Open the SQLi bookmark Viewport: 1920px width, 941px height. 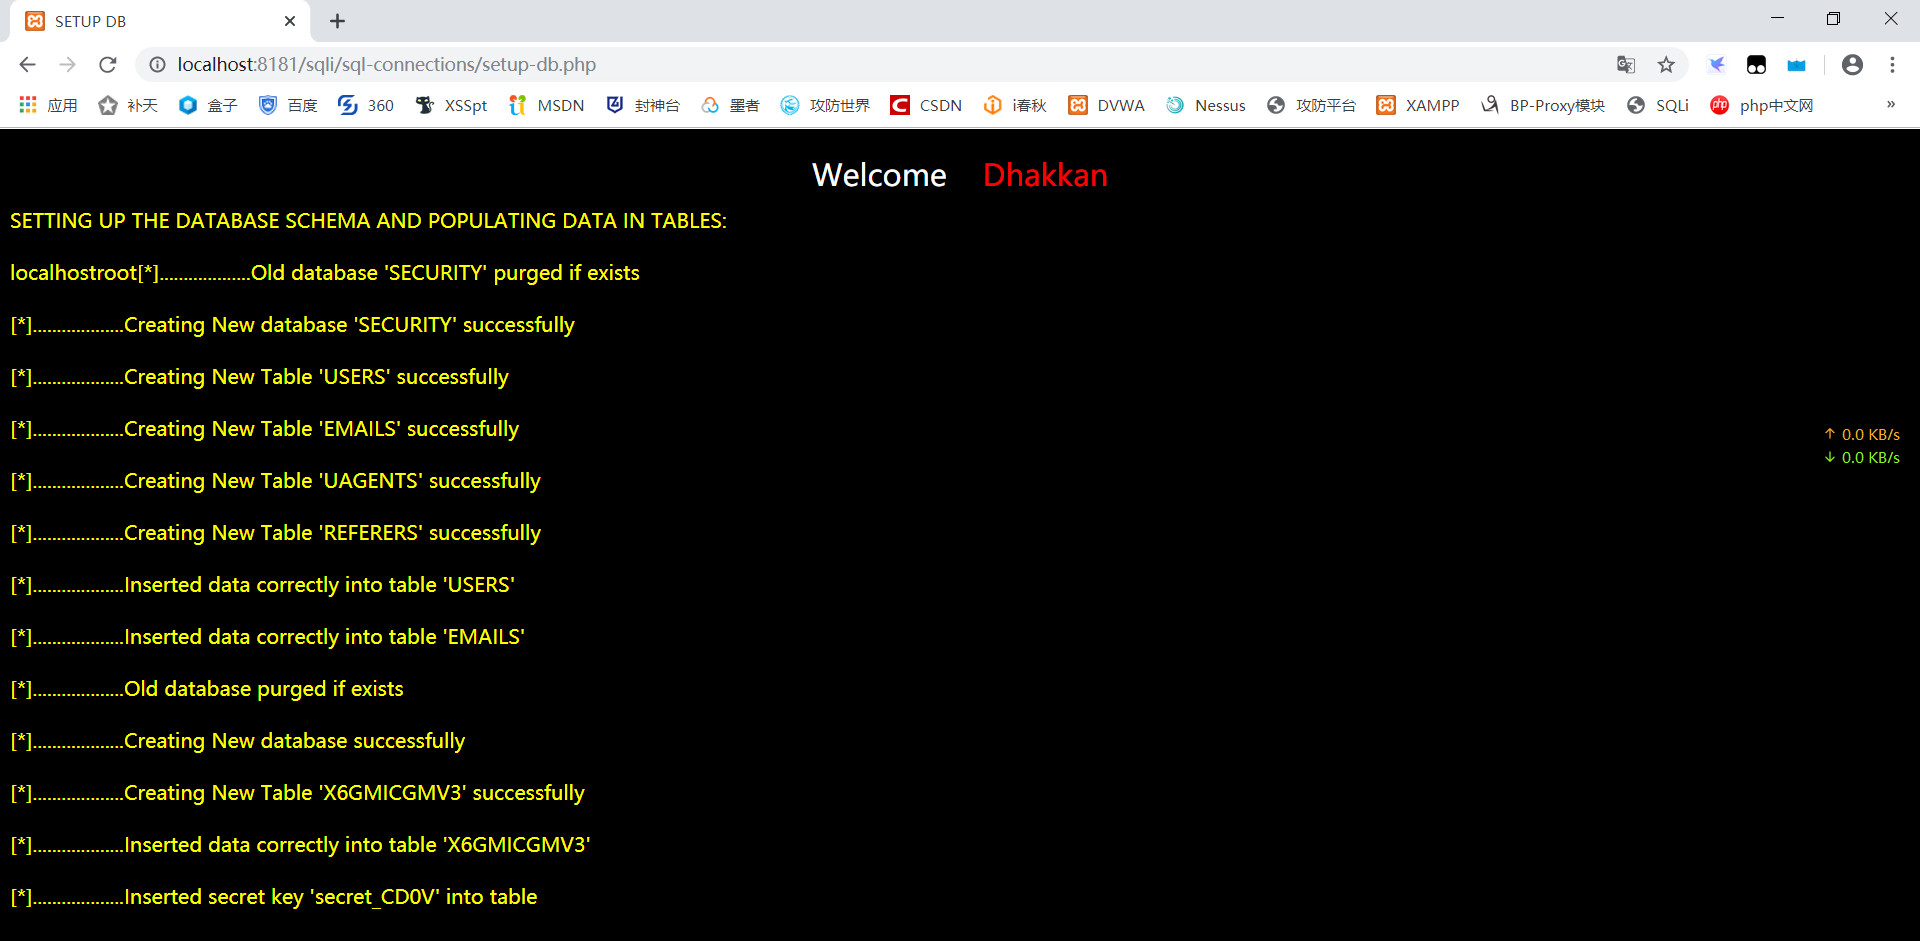(1657, 105)
